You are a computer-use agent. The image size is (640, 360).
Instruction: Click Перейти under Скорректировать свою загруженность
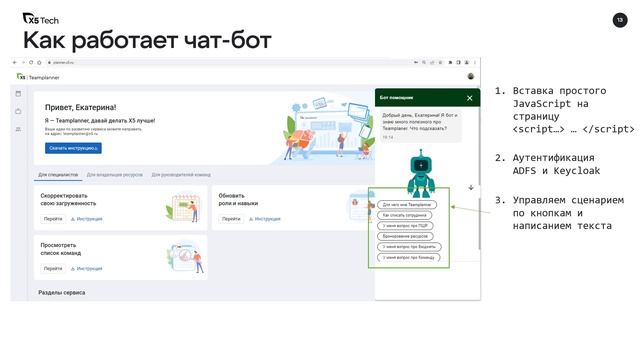(53, 219)
